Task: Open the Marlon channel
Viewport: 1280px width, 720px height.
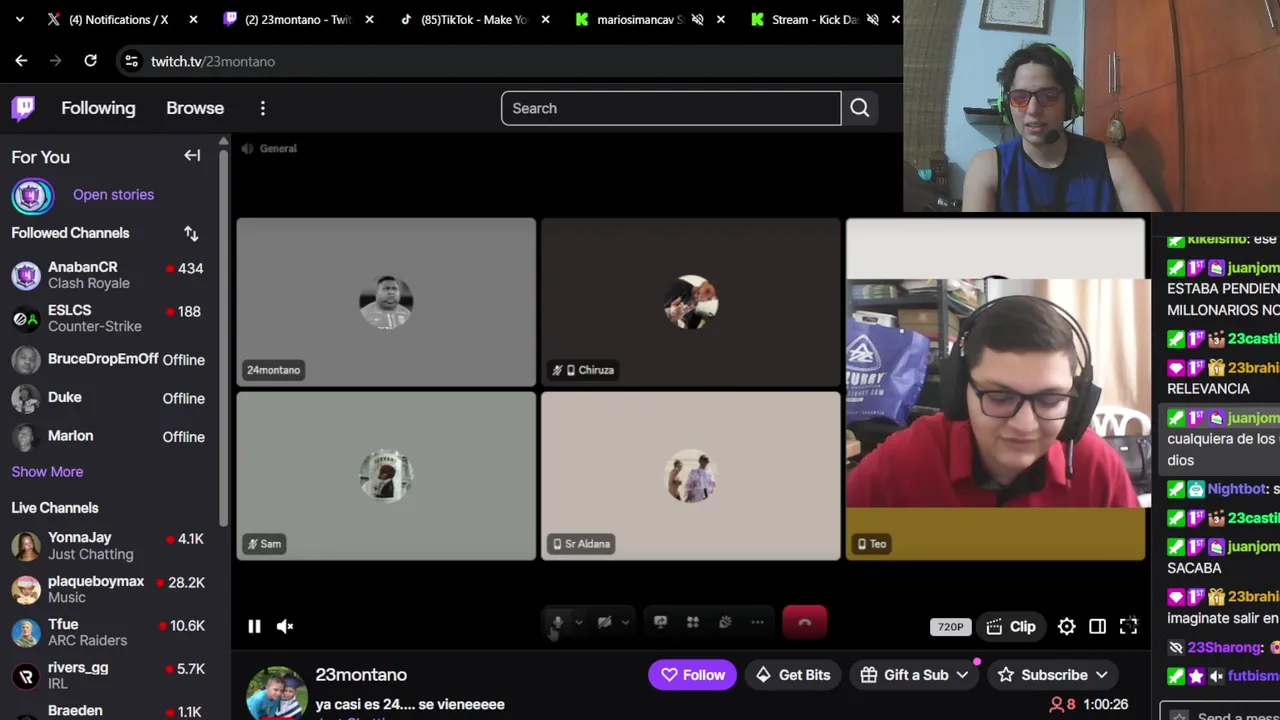Action: click(108, 436)
